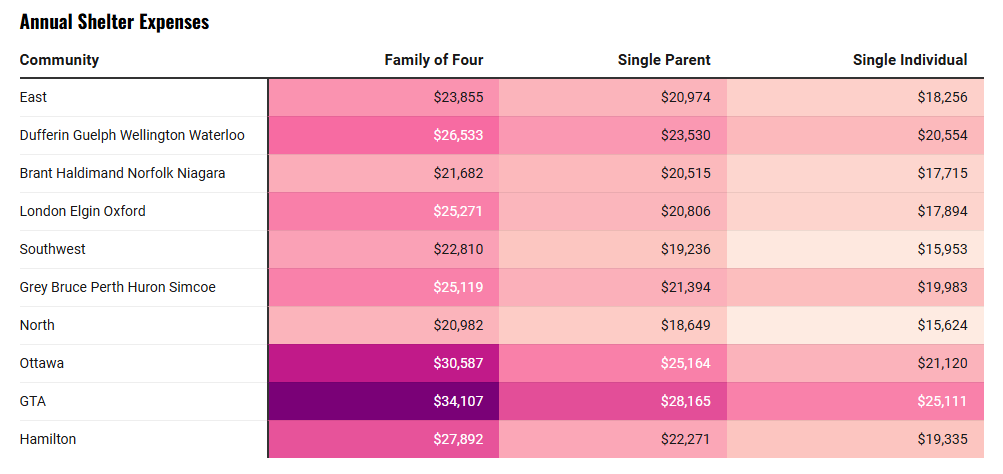This screenshot has width=1003, height=474.
Task: Select the Grey Bruce Perth Huron Simcoe label
Action: point(118,287)
